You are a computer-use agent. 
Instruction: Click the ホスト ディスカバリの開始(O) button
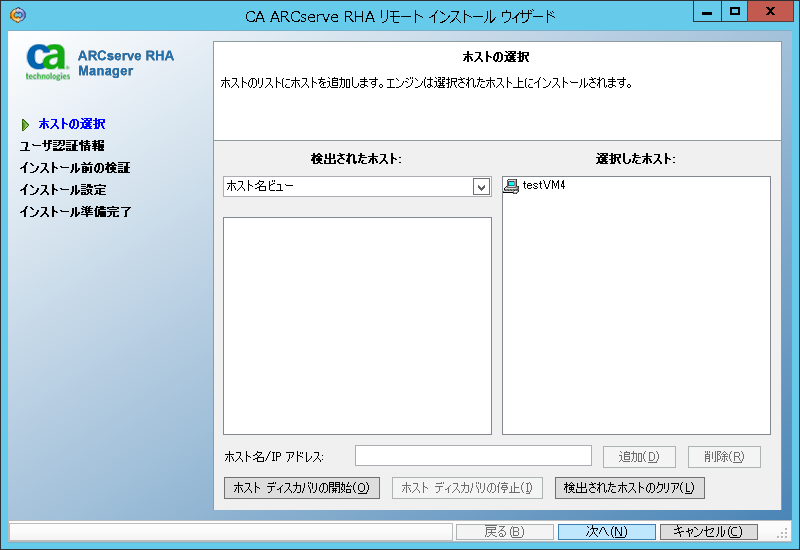click(302, 488)
